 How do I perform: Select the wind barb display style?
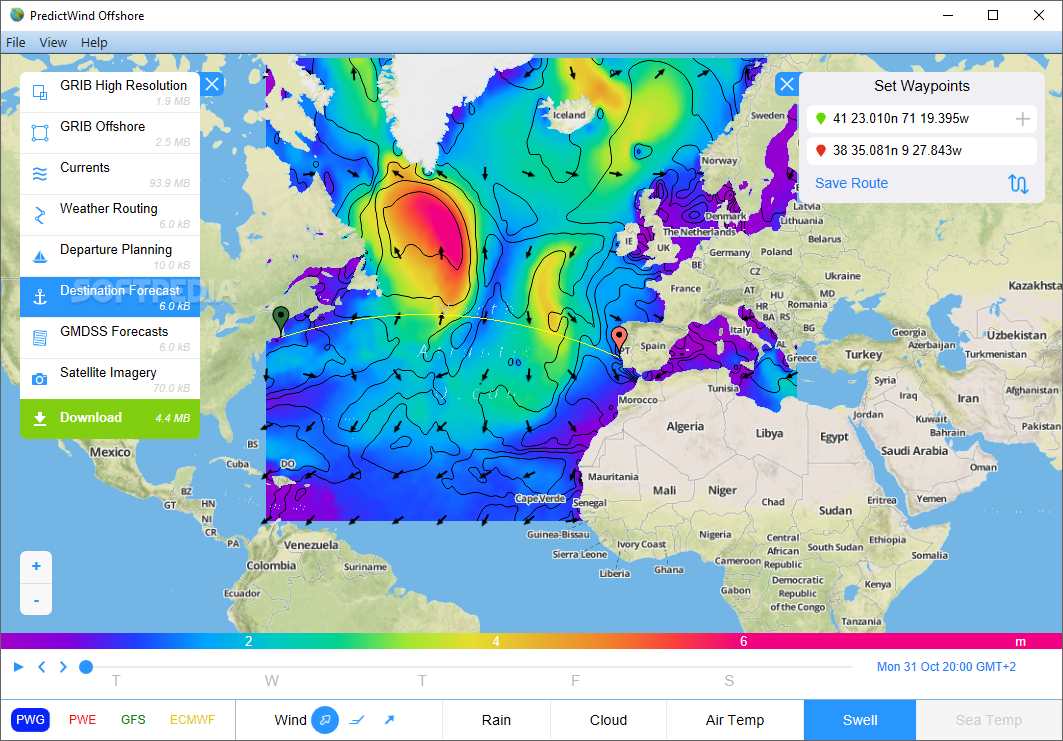357,720
